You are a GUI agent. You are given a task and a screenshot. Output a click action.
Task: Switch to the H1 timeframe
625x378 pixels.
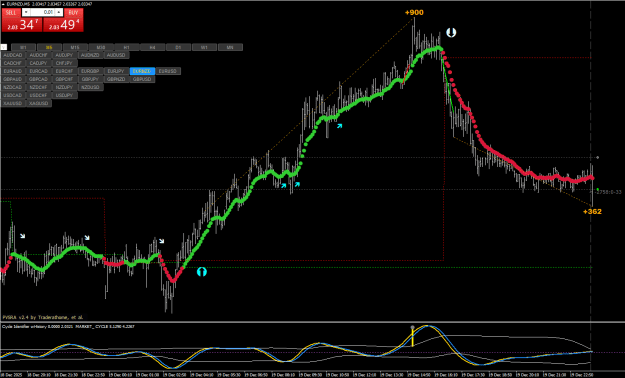click(x=127, y=47)
